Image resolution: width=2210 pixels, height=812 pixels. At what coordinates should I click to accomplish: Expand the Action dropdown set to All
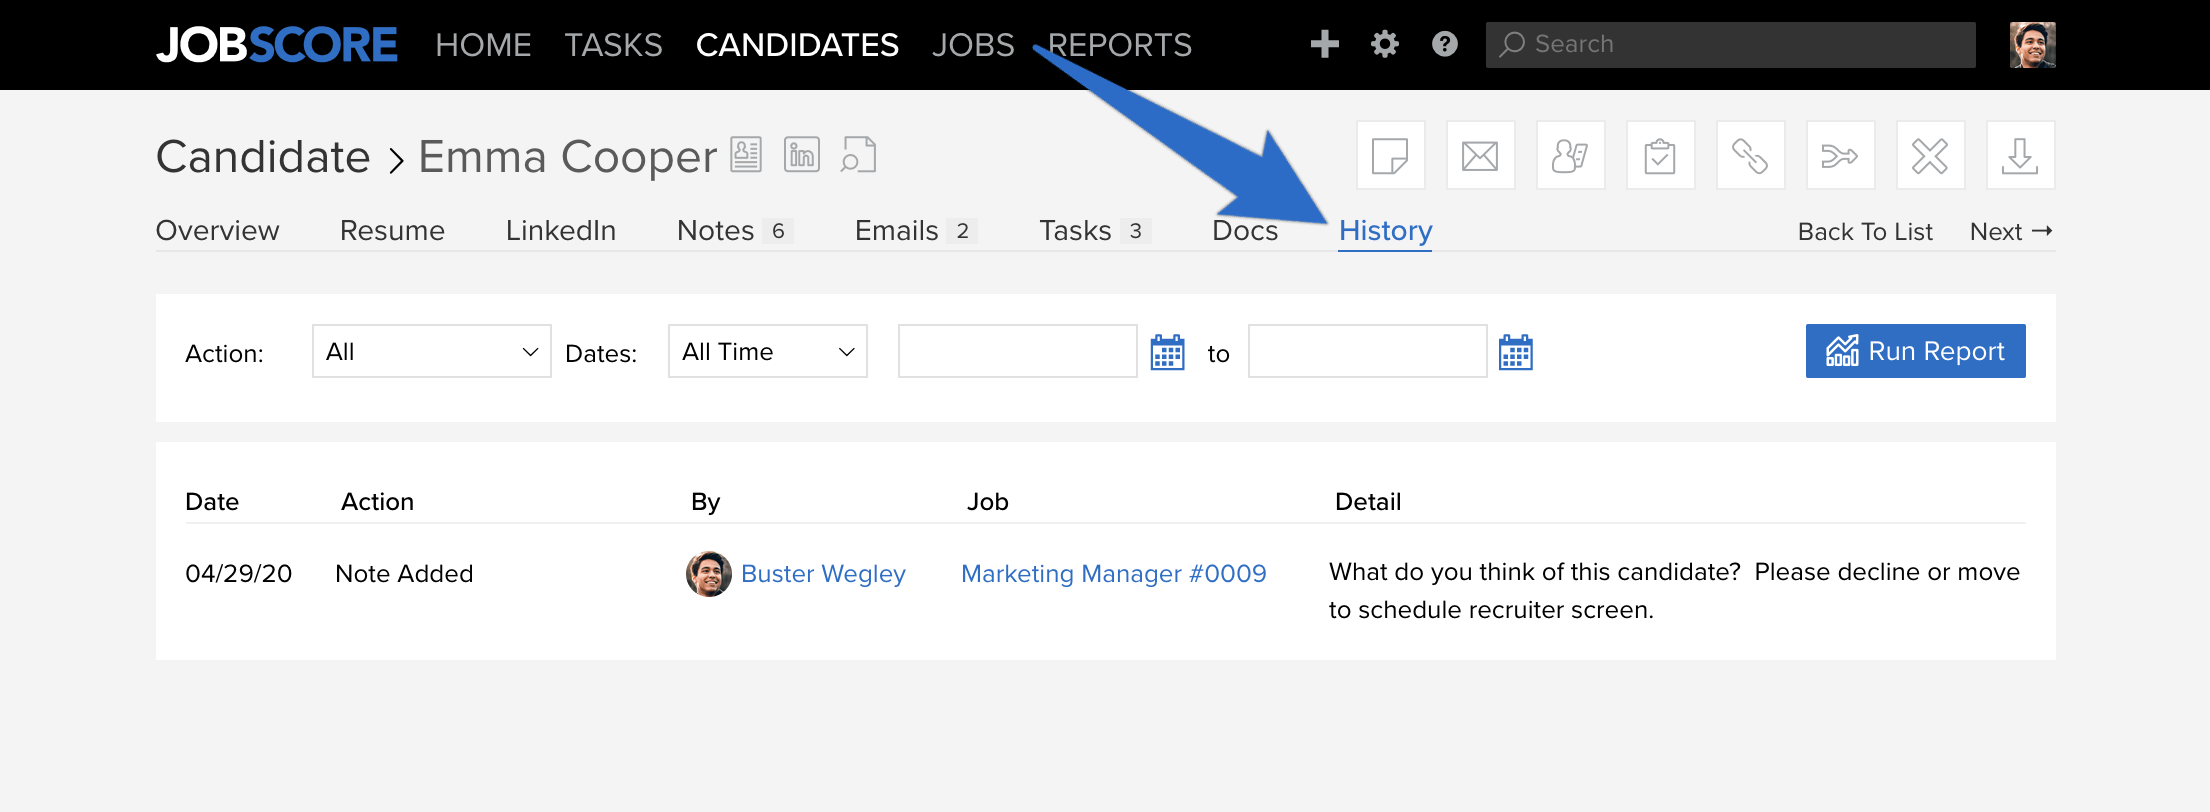pyautogui.click(x=432, y=351)
